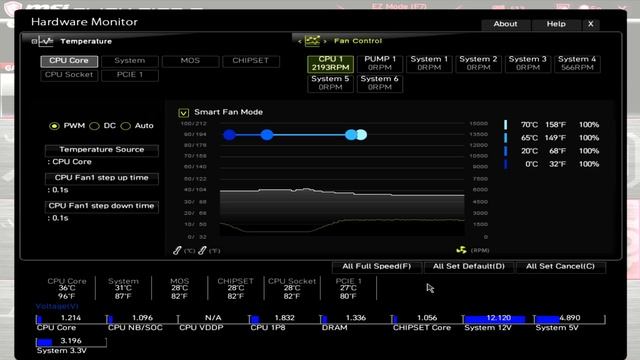Click All Set Cancel(C) button
This screenshot has height=360, width=640.
[560, 267]
